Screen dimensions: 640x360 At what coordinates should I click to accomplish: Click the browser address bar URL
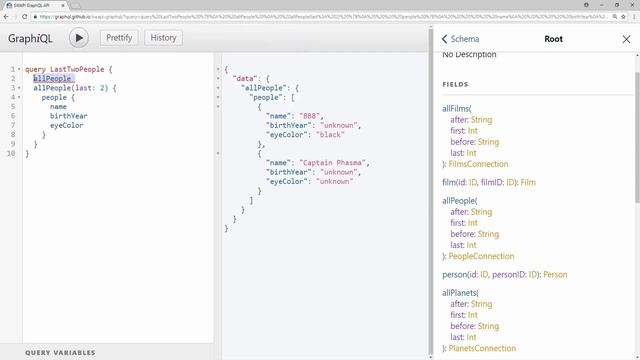coord(322,17)
